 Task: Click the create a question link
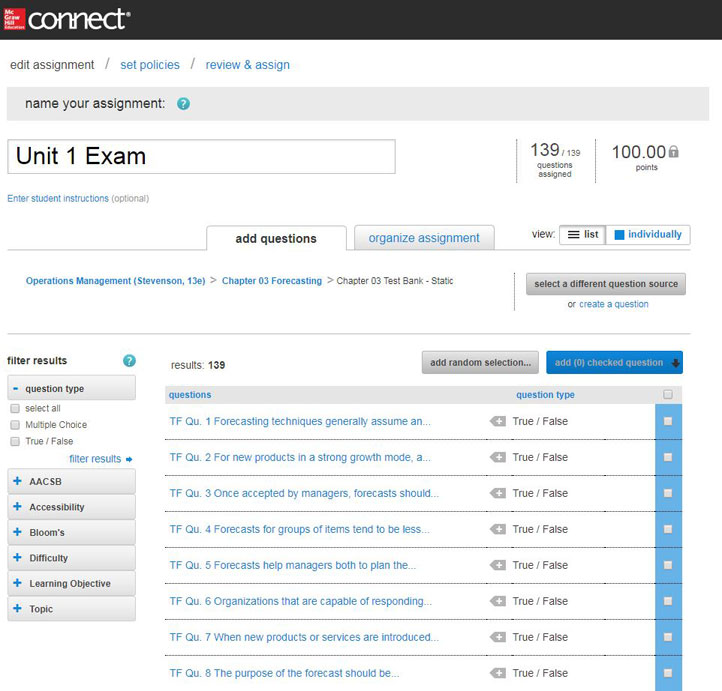pos(613,304)
